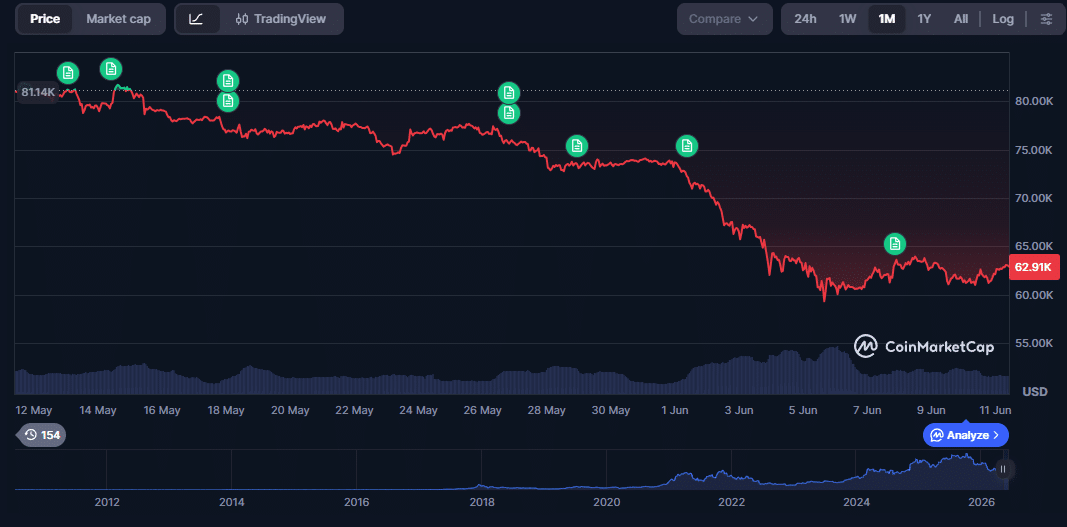Screen dimensions: 1067x527
Task: Click the 24 May date axis label
Action: (418, 410)
